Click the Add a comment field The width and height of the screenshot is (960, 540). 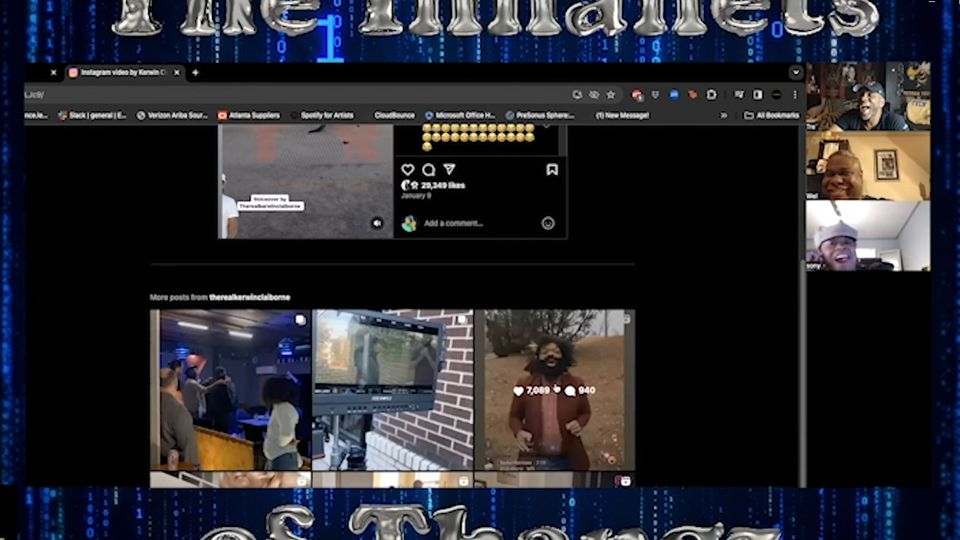(x=453, y=223)
